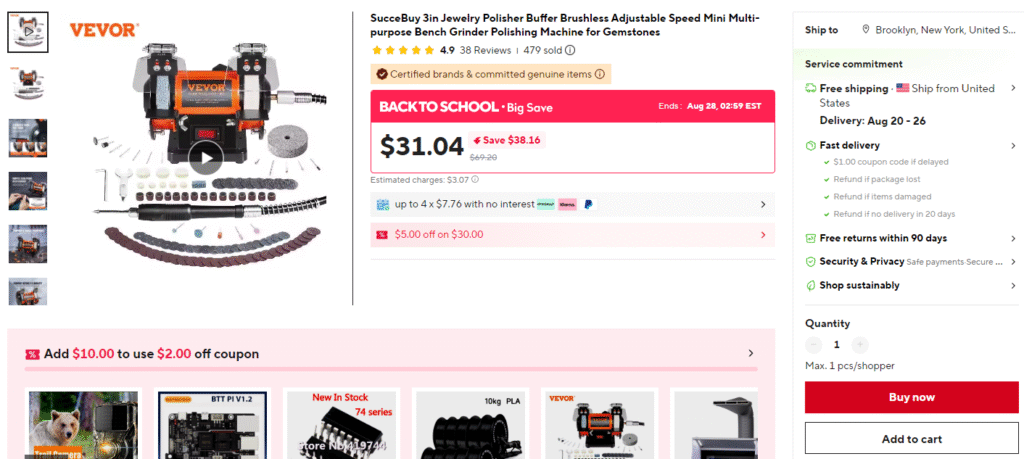The image size is (1024, 459).
Task: Click info icon beside Certified brands text
Action: (x=600, y=74)
